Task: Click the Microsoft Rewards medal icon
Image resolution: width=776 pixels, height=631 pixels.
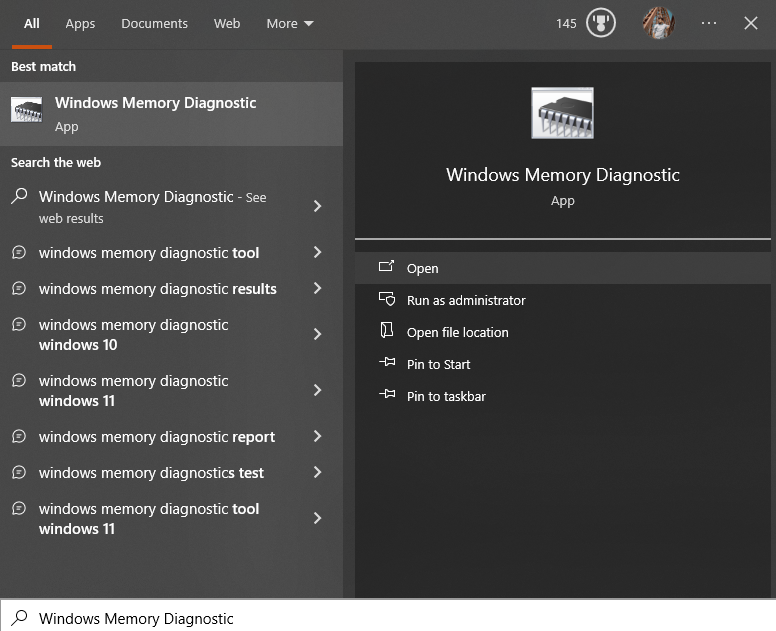Action: pyautogui.click(x=601, y=23)
